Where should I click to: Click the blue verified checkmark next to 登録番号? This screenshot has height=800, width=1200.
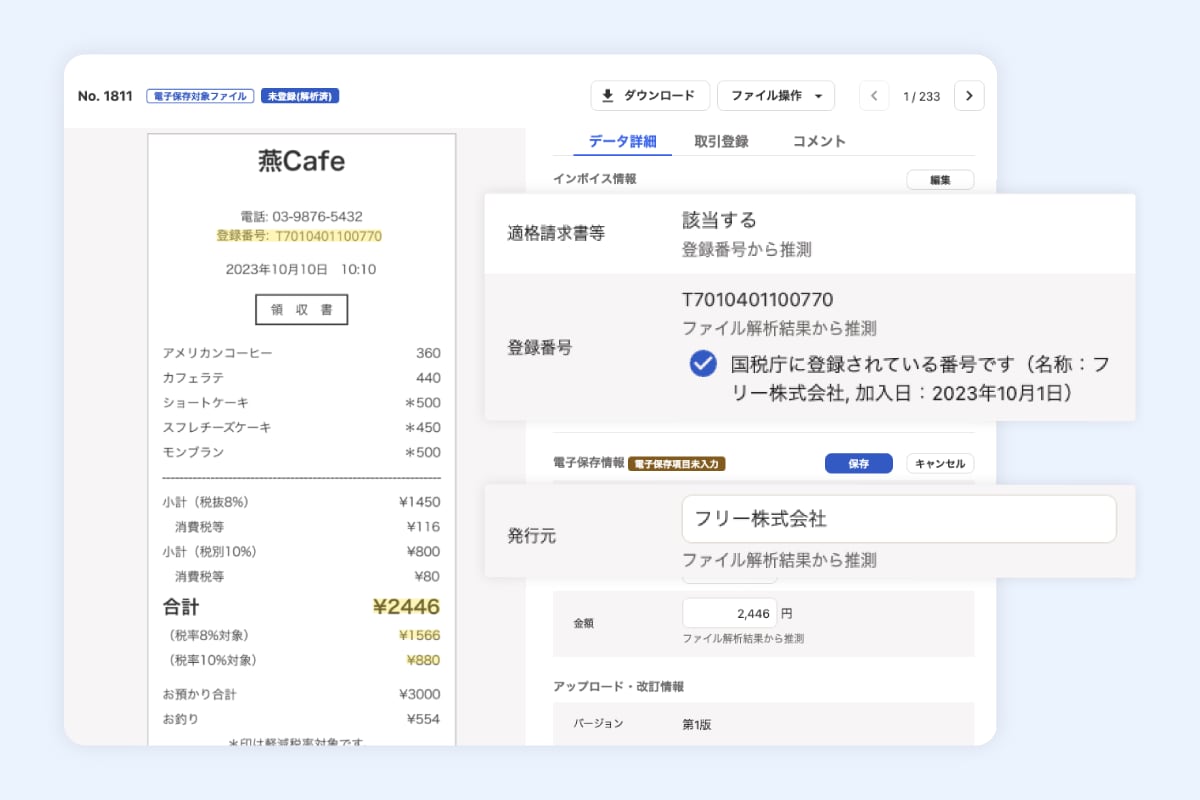point(704,364)
